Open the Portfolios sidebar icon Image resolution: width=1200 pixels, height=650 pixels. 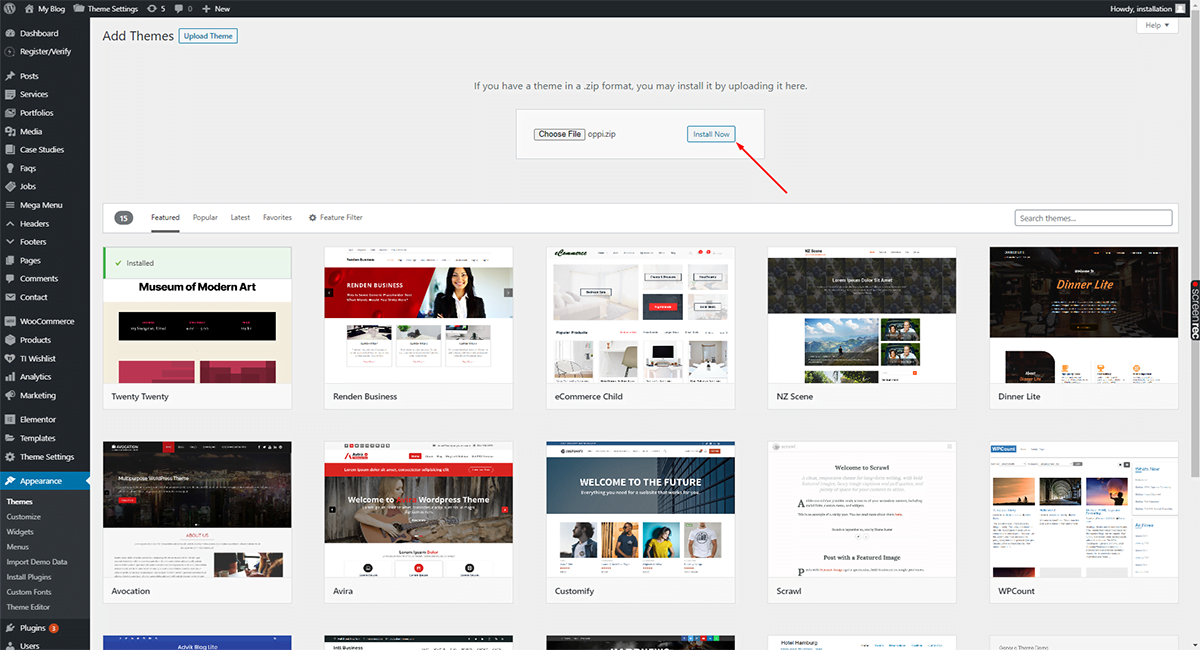tap(10, 113)
